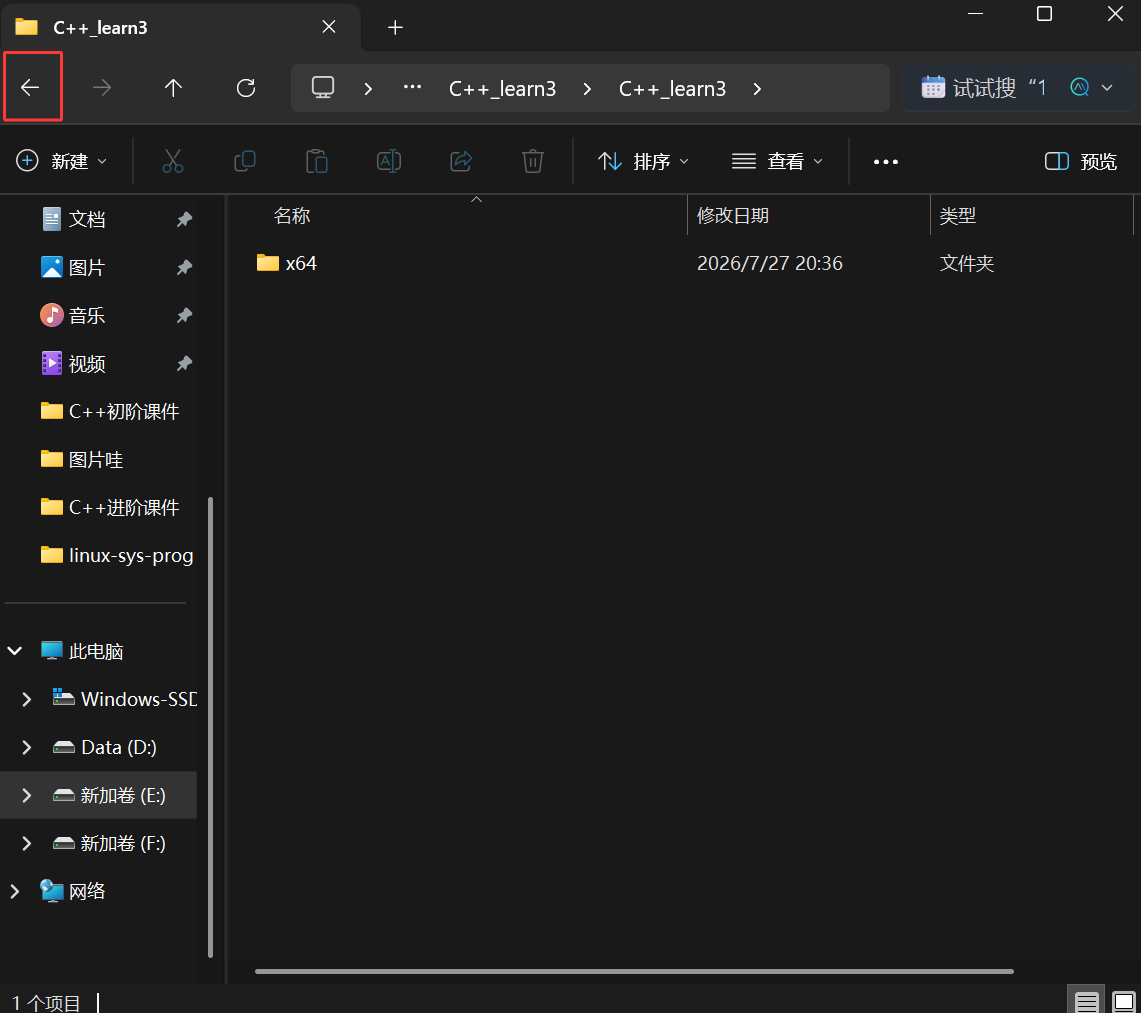The image size is (1141, 1013).
Task: Click the Copy icon in toolbar
Action: (x=244, y=161)
